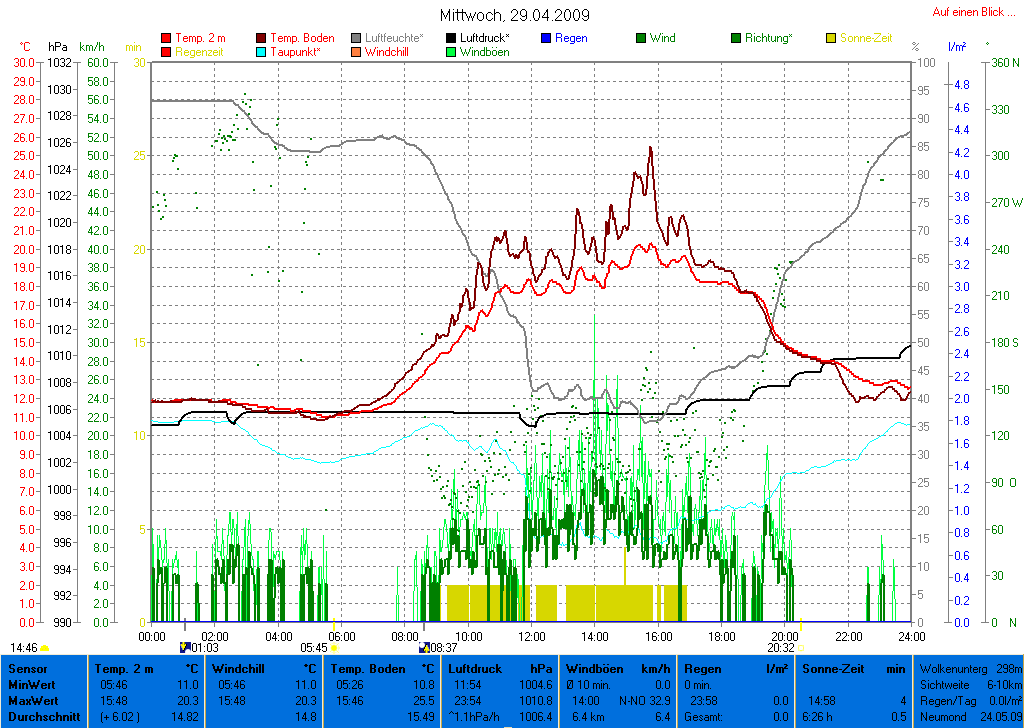
Task: Click the sun icon next to 05:45
Action: (335, 648)
